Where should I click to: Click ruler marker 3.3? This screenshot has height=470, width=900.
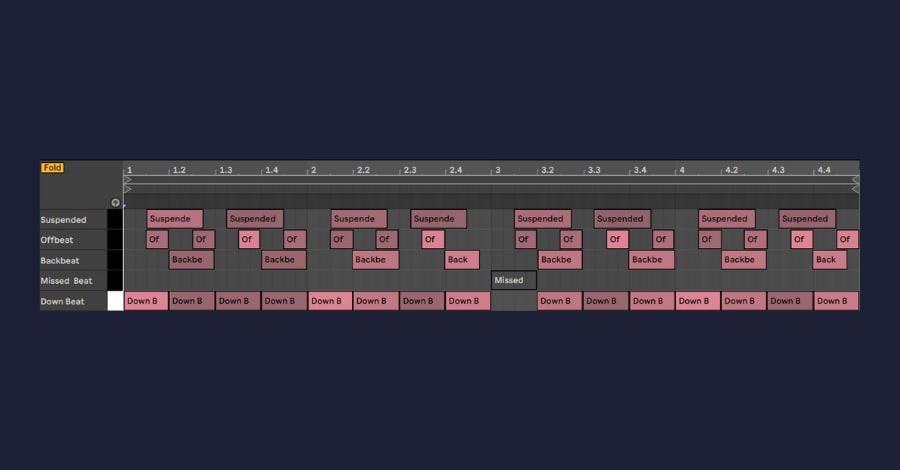594,170
